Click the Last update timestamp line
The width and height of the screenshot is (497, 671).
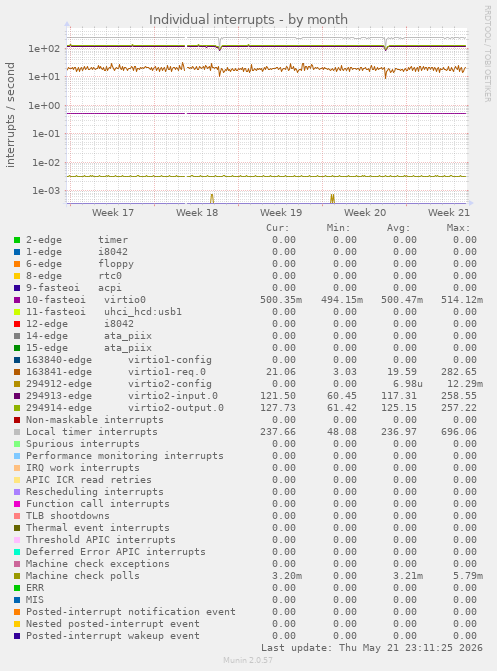tap(372, 647)
